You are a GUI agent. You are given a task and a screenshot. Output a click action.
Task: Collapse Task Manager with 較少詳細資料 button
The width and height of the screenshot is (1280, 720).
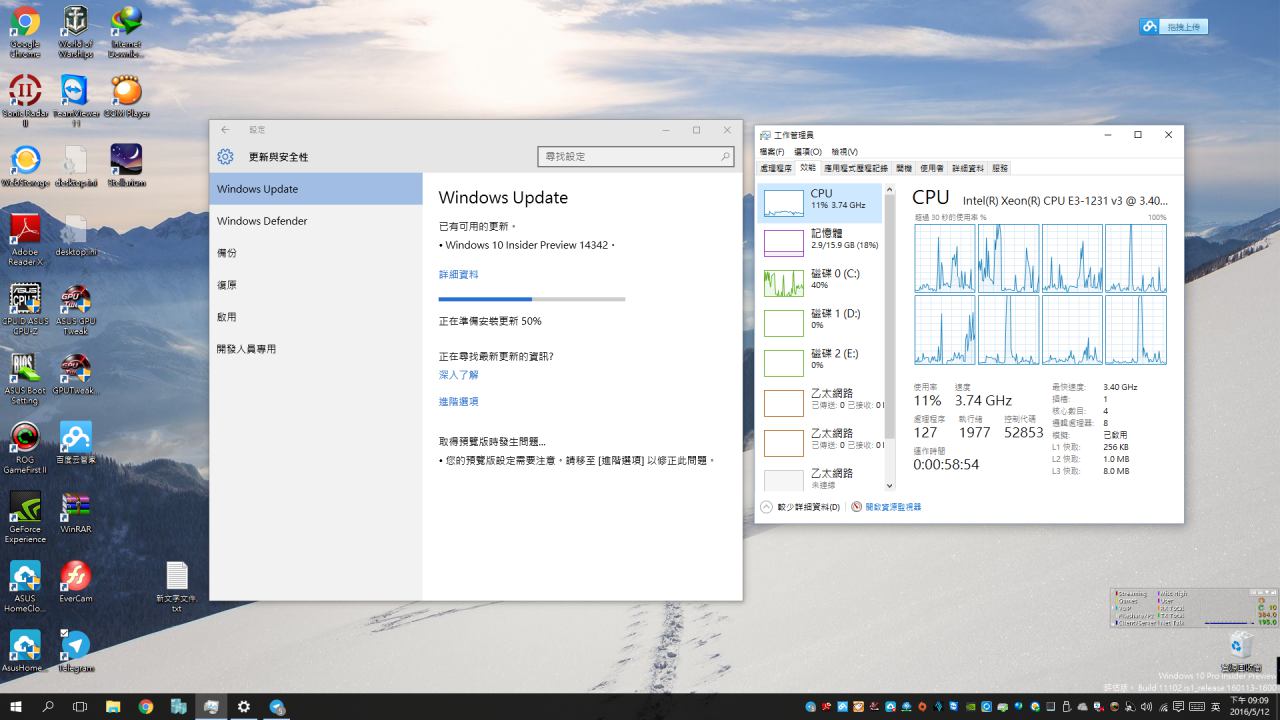[801, 507]
